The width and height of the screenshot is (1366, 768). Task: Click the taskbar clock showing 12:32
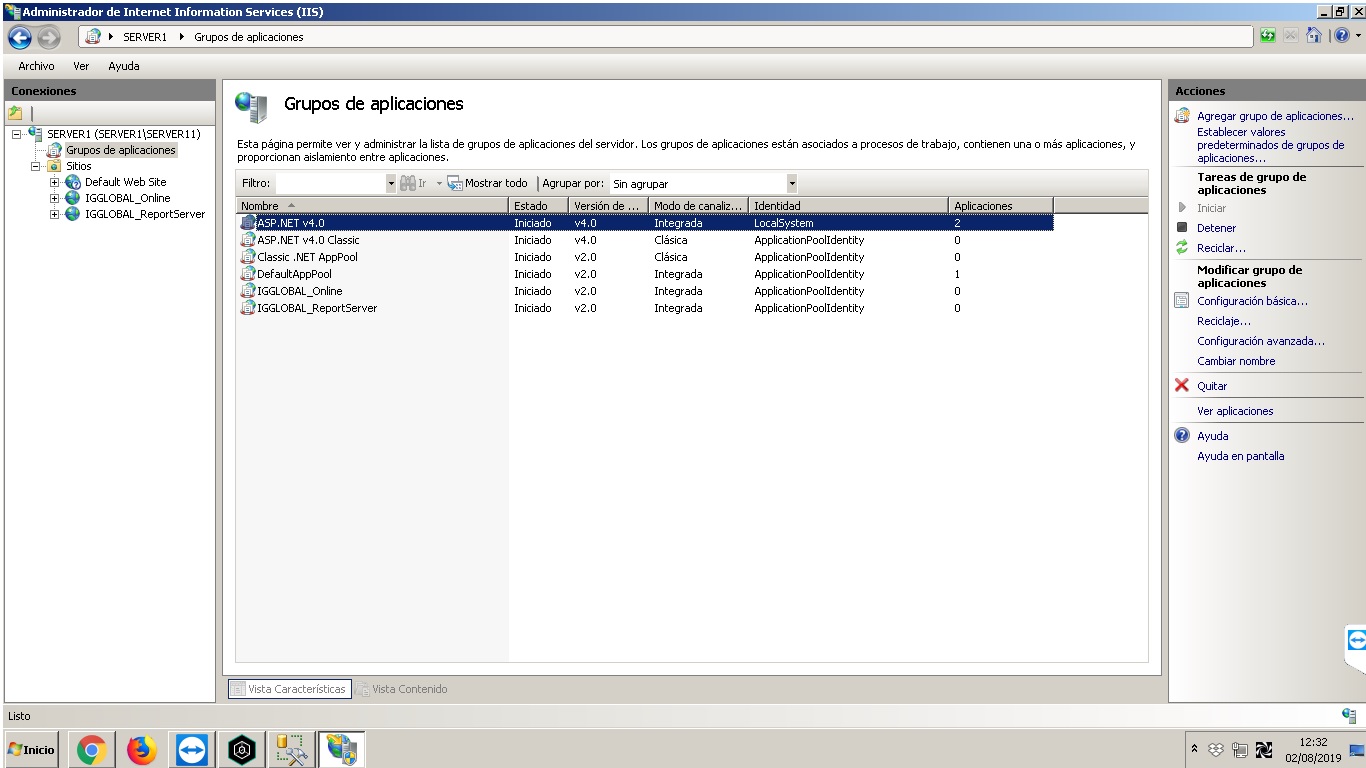point(1313,742)
